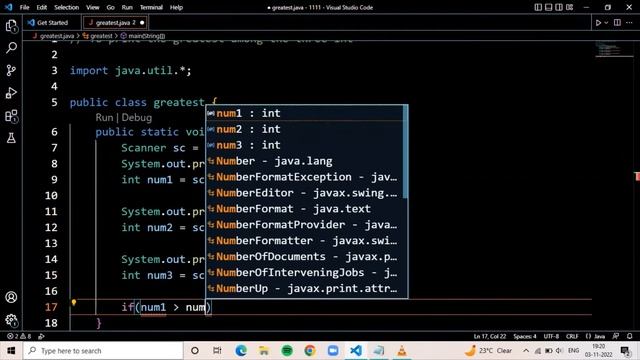Open the Terminal menu
Viewport: 640px width, 360px height.
(x=151, y=7)
